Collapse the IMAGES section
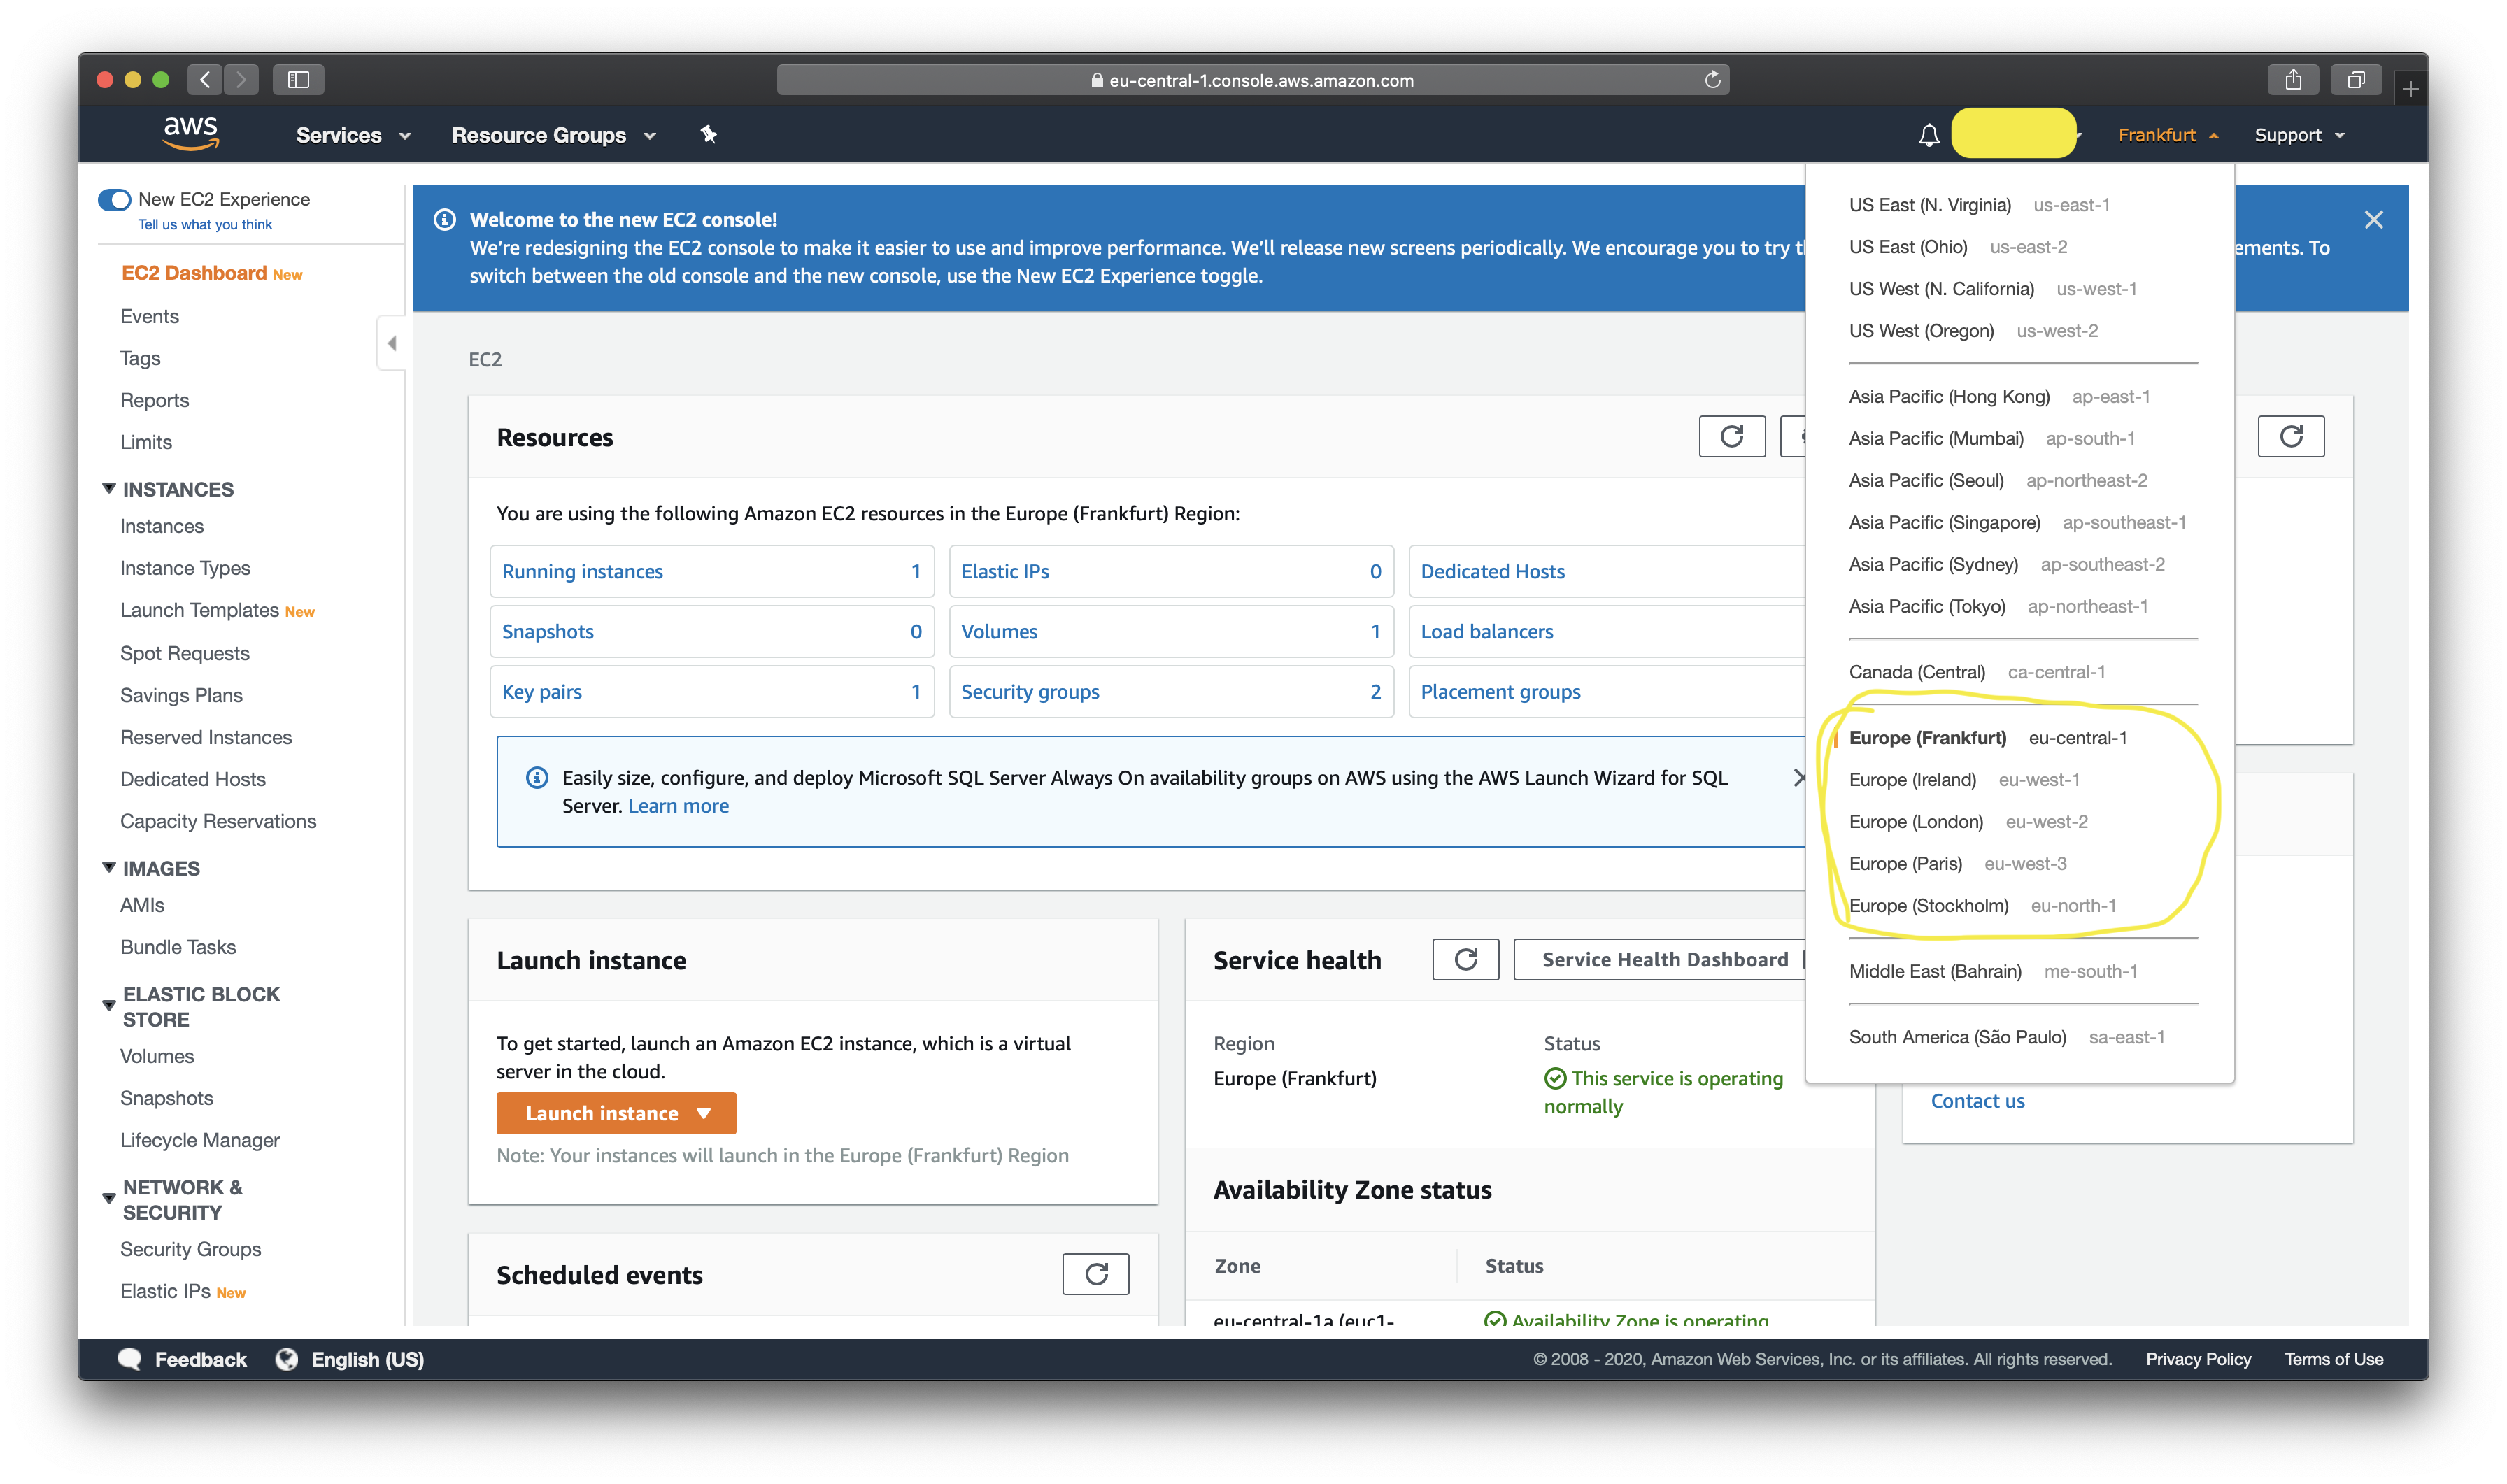The image size is (2507, 1484). [x=109, y=867]
